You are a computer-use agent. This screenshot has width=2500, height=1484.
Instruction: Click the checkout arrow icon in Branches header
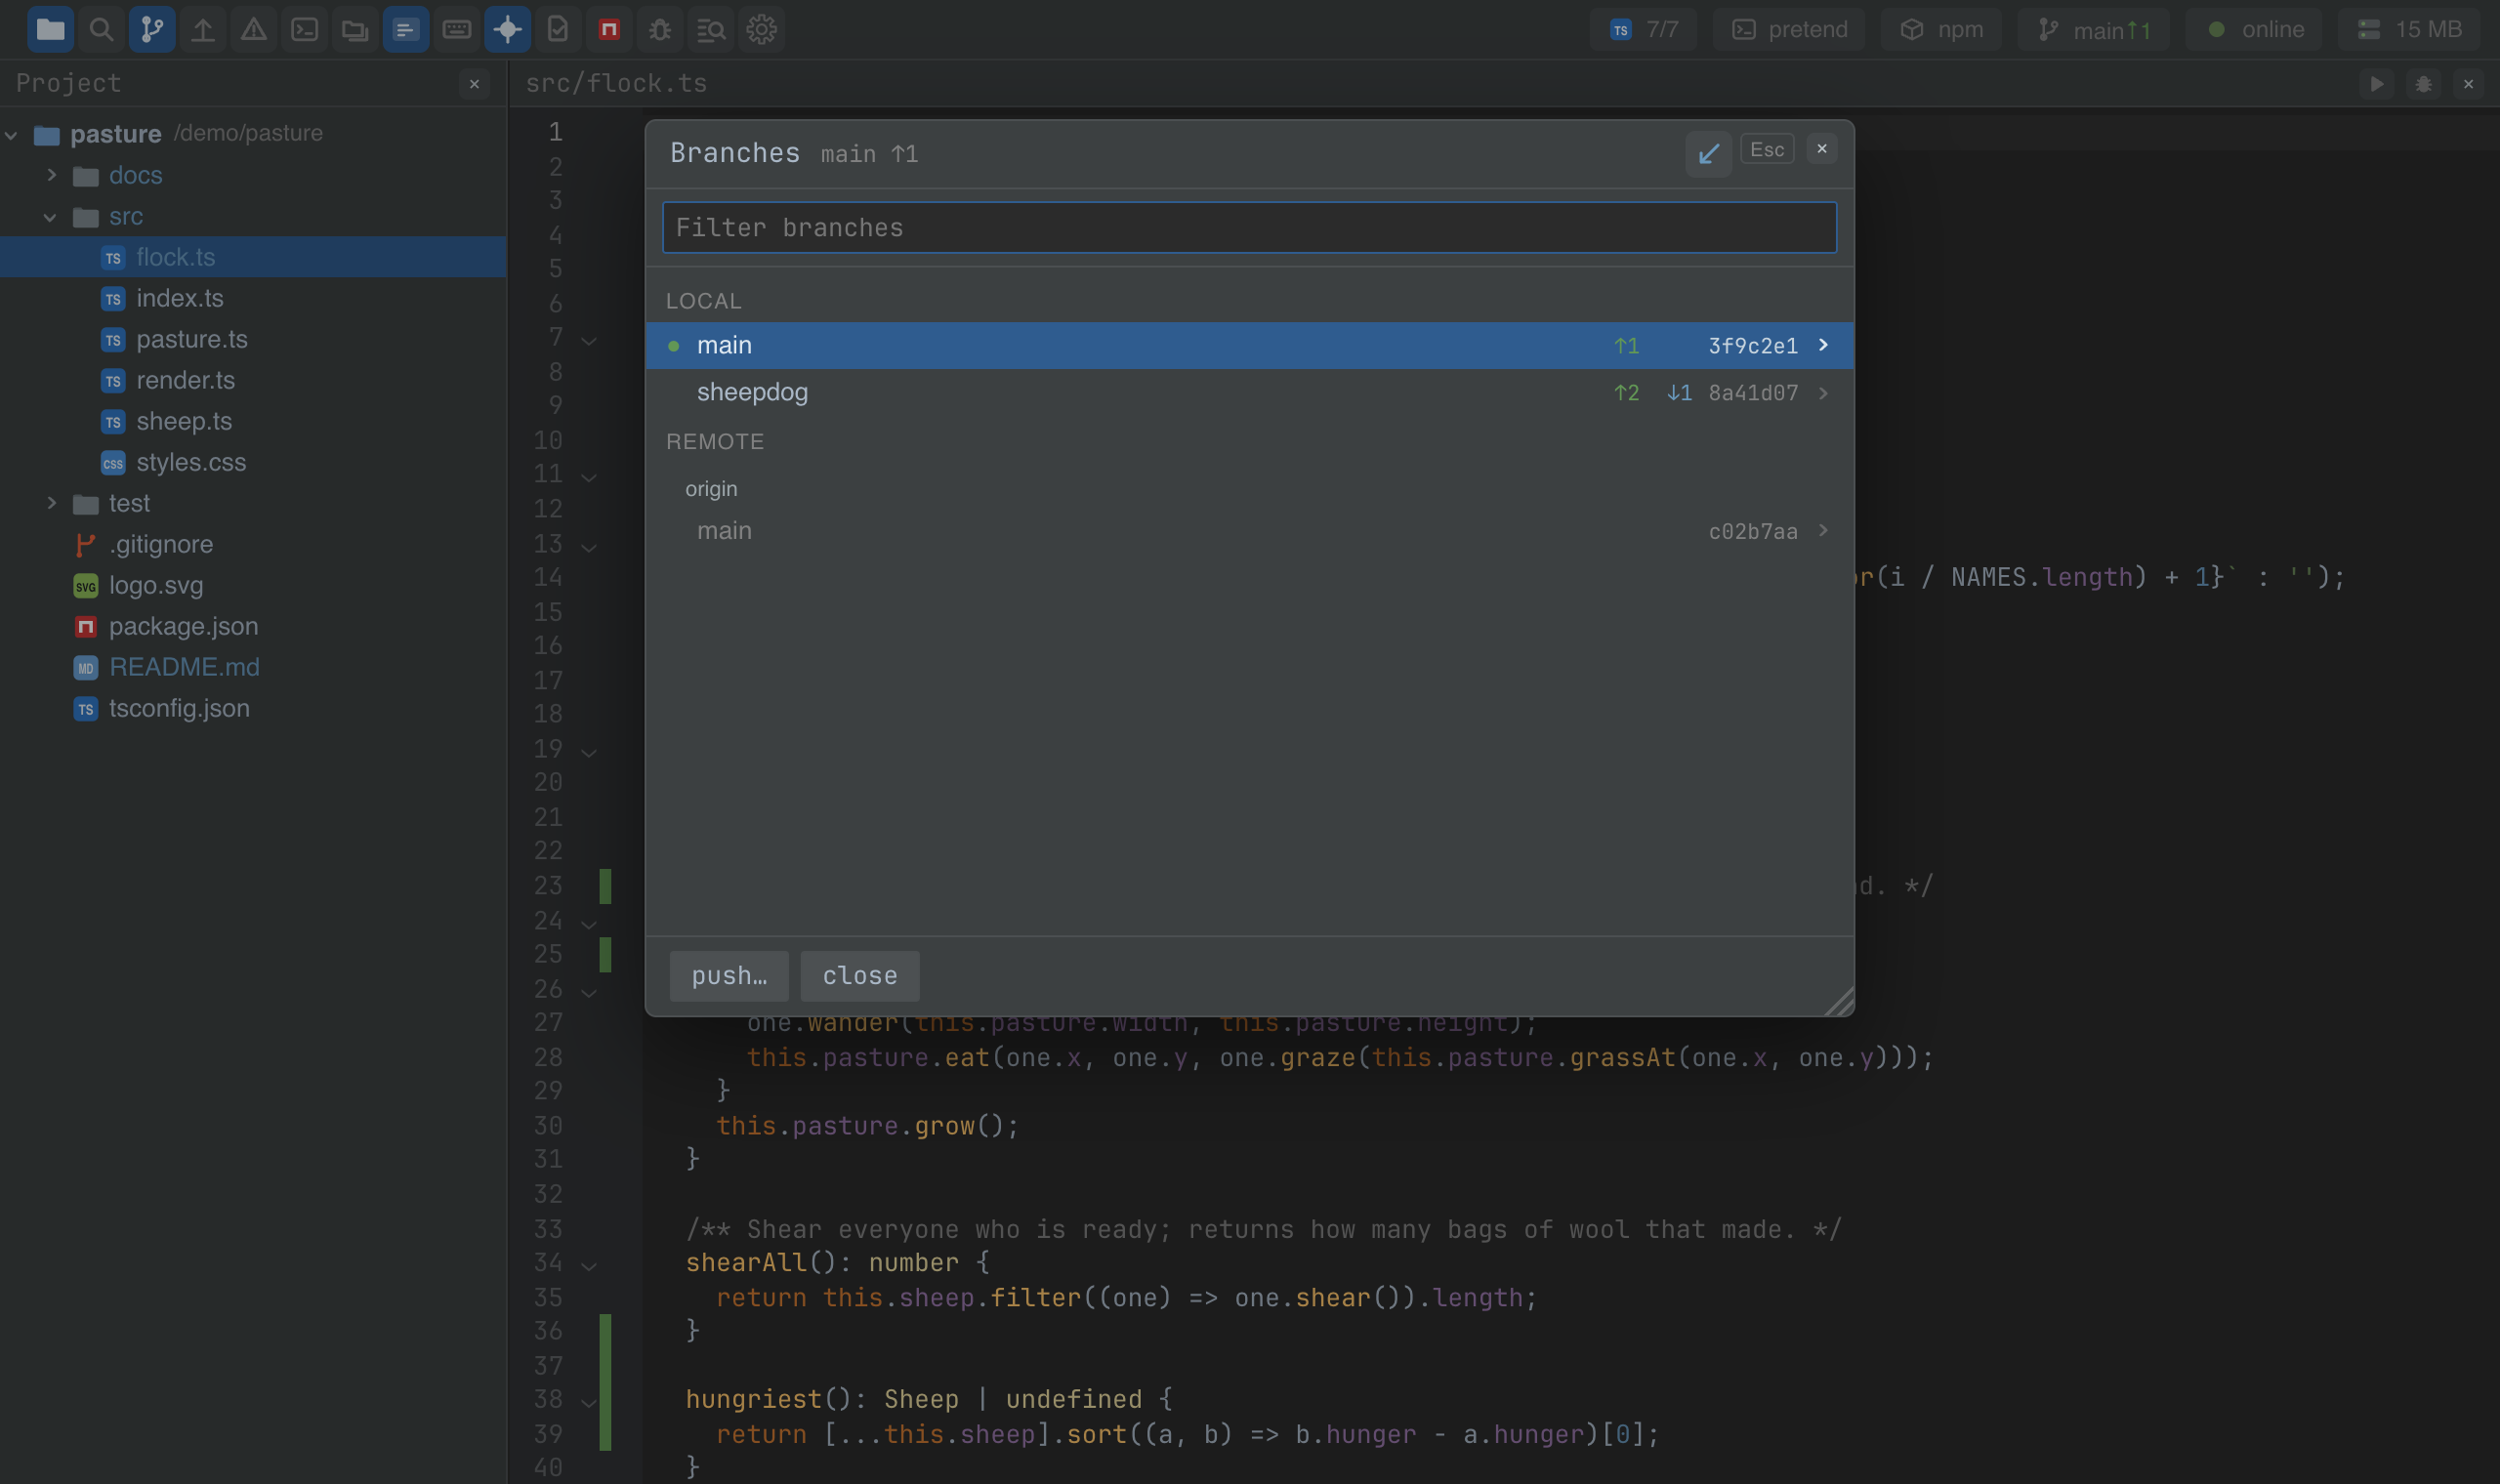[x=1708, y=153]
